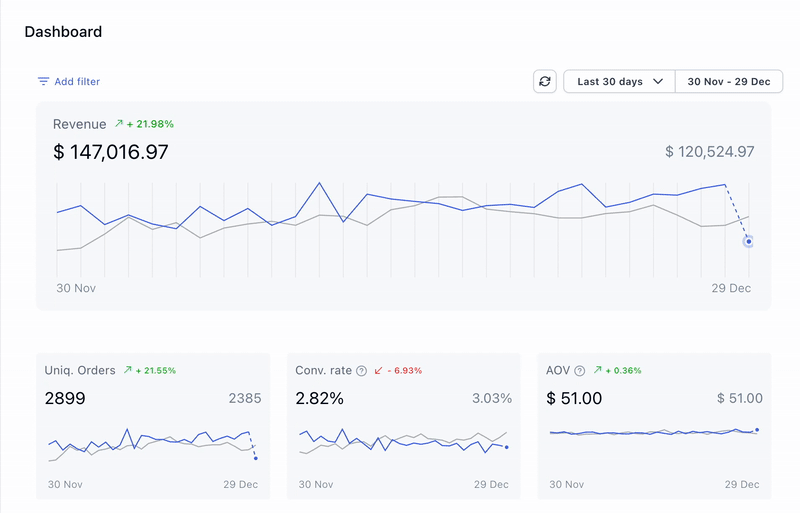The width and height of the screenshot is (800, 513).
Task: Click the Dashboard page heading
Action: (63, 32)
